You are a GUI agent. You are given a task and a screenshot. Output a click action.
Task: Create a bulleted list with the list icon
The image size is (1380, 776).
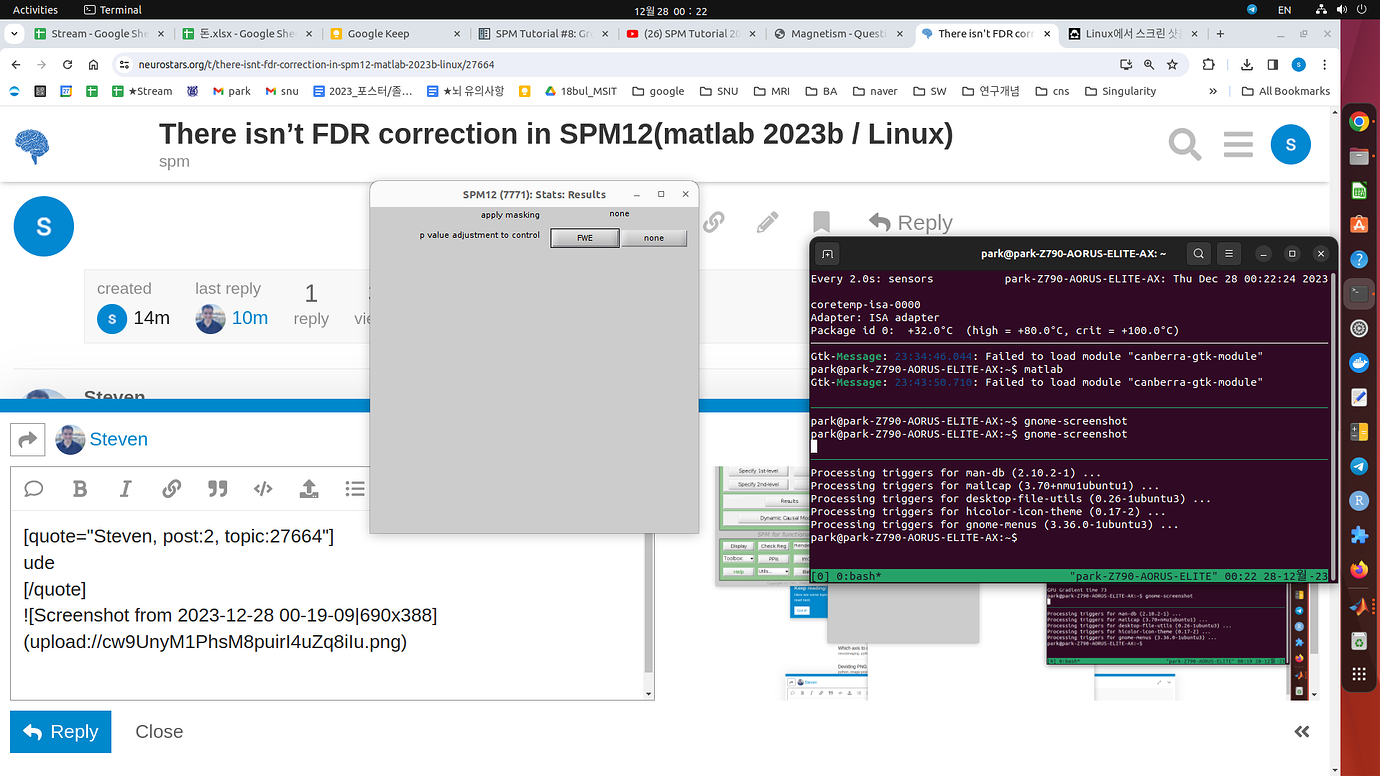354,488
